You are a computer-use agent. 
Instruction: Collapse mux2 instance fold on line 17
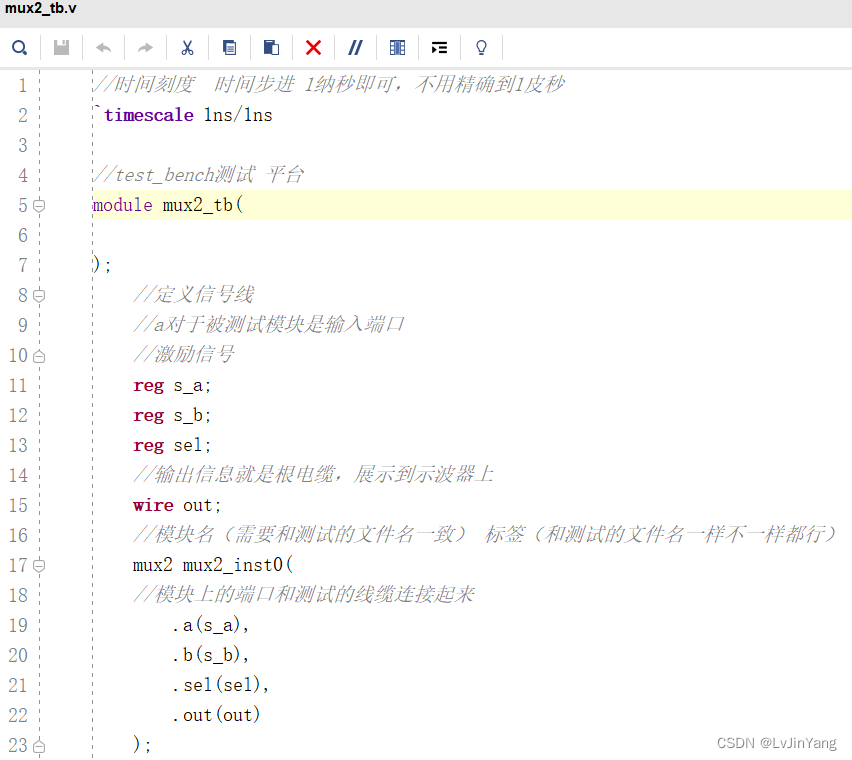[x=39, y=566]
